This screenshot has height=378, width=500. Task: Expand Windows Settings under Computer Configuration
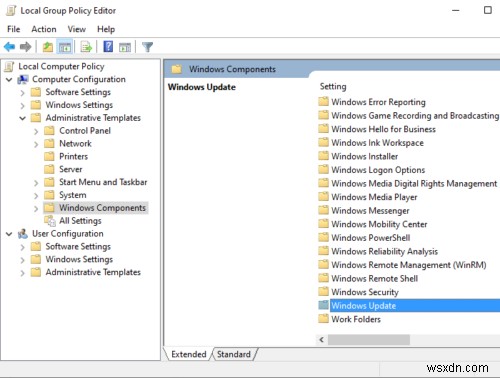[x=22, y=106]
